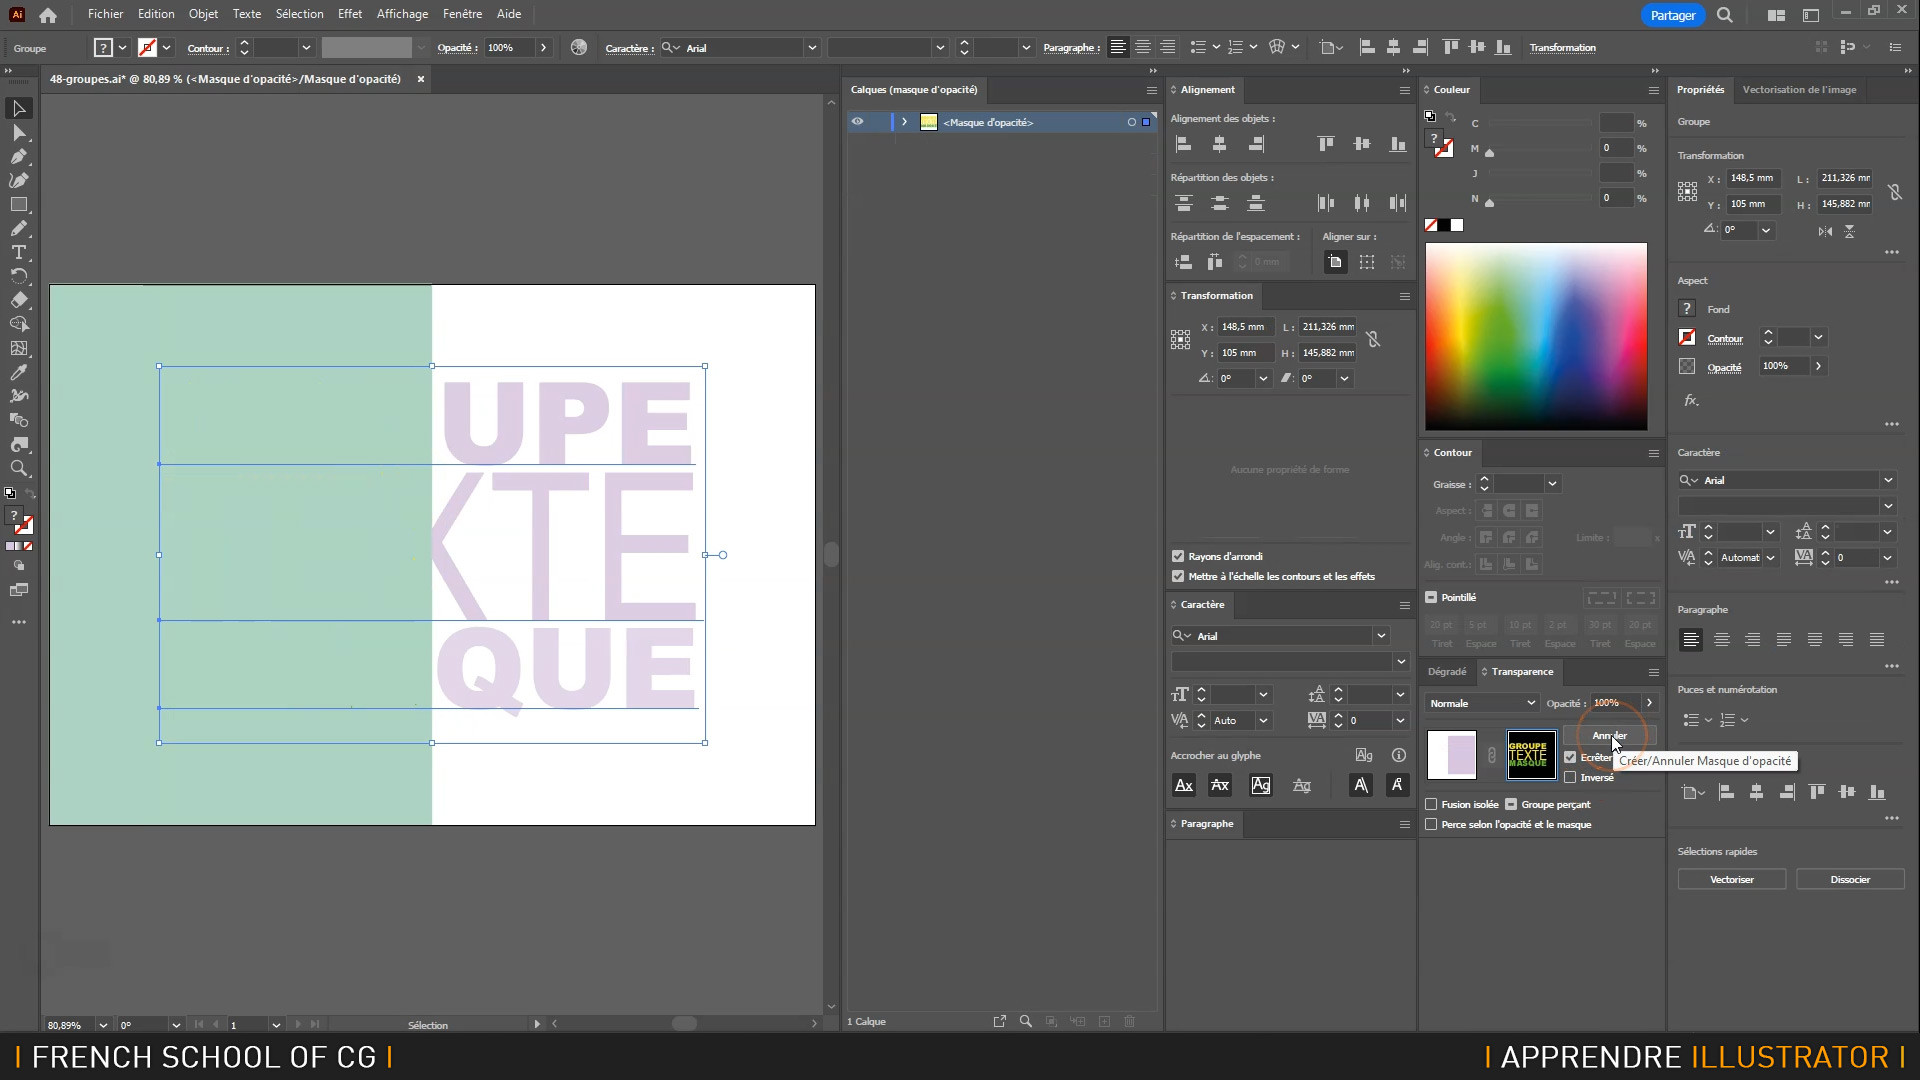Toggle visibility of Masque d'opacité layer
Viewport: 1920px width, 1080px height.
coord(857,122)
